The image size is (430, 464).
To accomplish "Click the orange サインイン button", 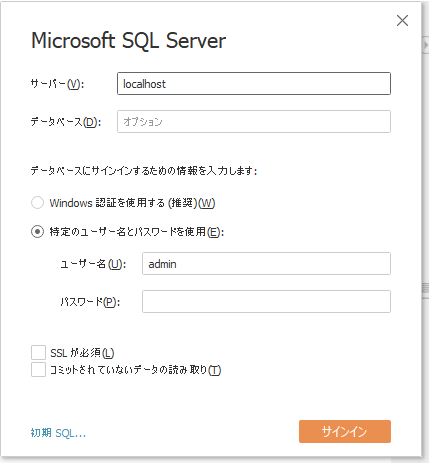I will (345, 432).
